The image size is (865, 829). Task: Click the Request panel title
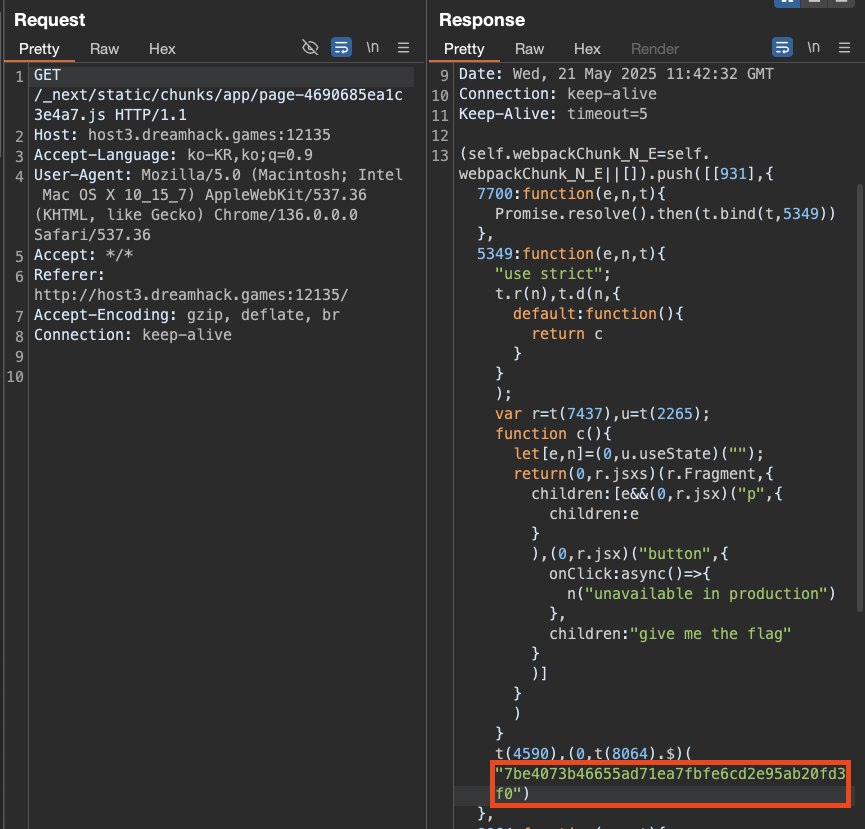pyautogui.click(x=50, y=20)
